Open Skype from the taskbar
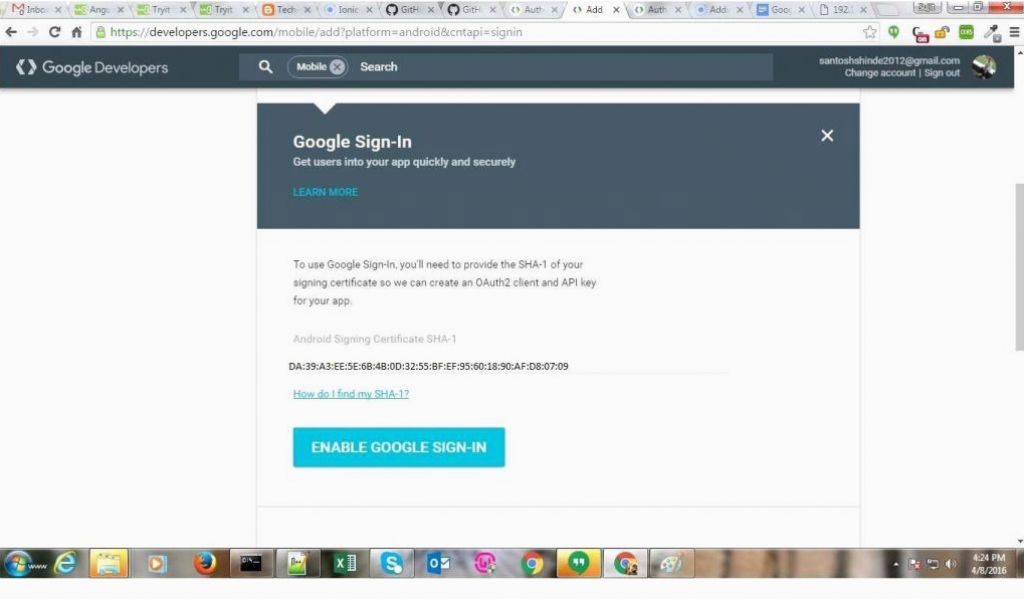 click(x=391, y=563)
